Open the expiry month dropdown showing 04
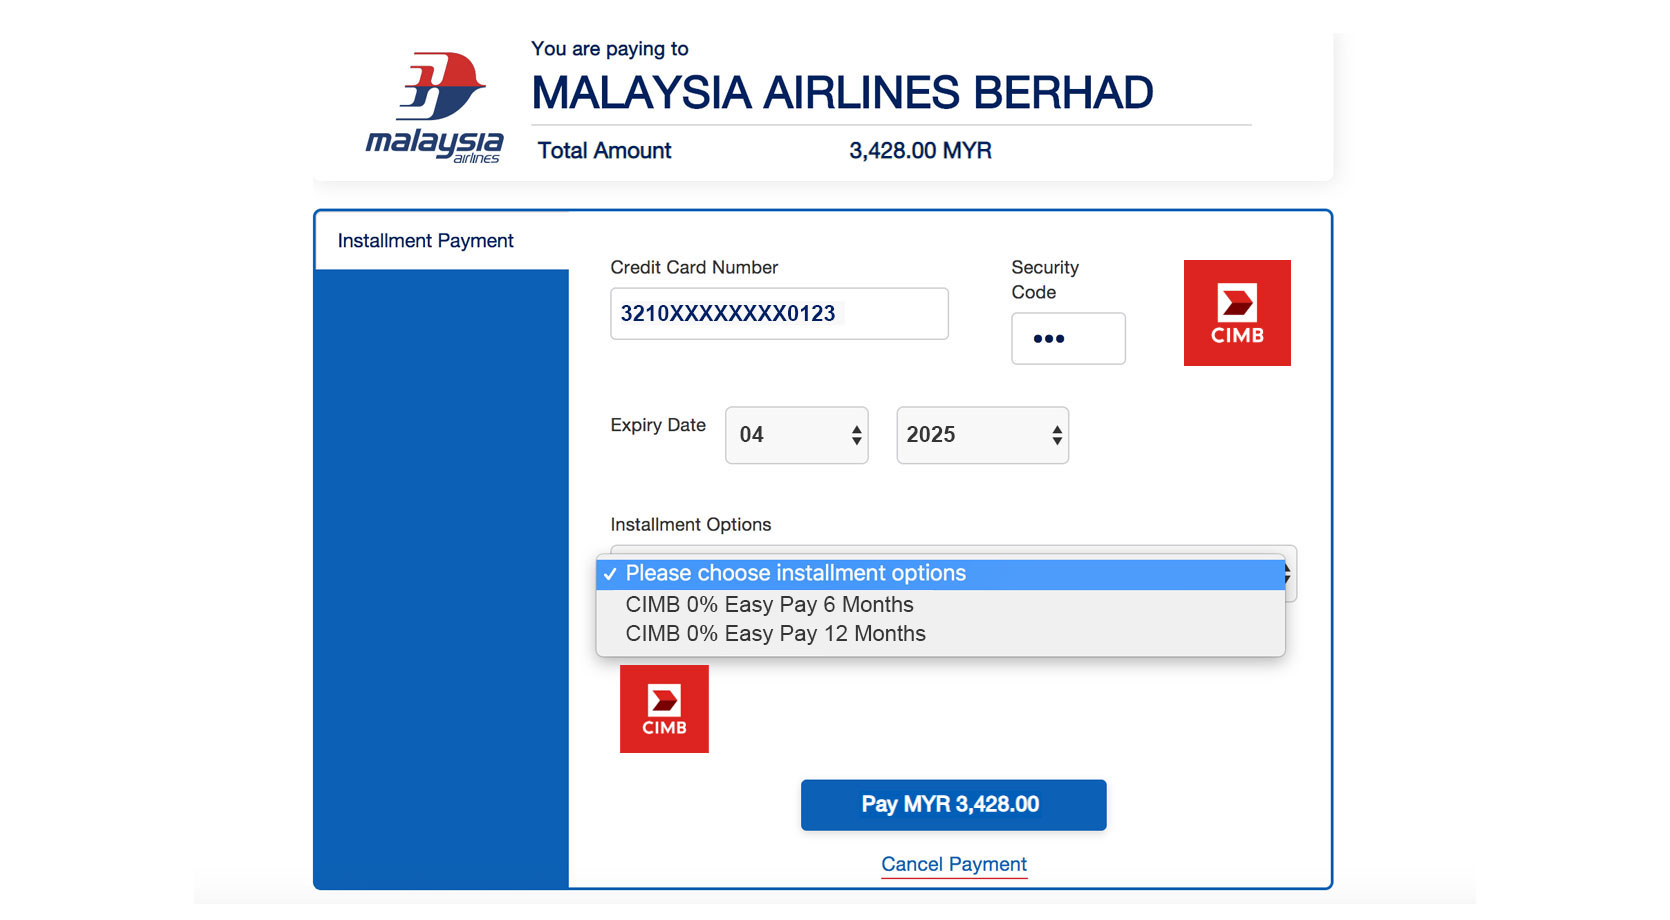The width and height of the screenshot is (1670, 920). point(797,435)
